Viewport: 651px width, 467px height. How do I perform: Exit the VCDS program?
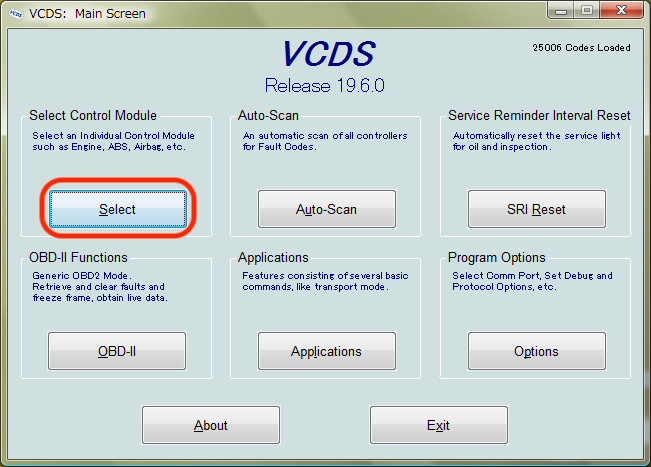439,425
